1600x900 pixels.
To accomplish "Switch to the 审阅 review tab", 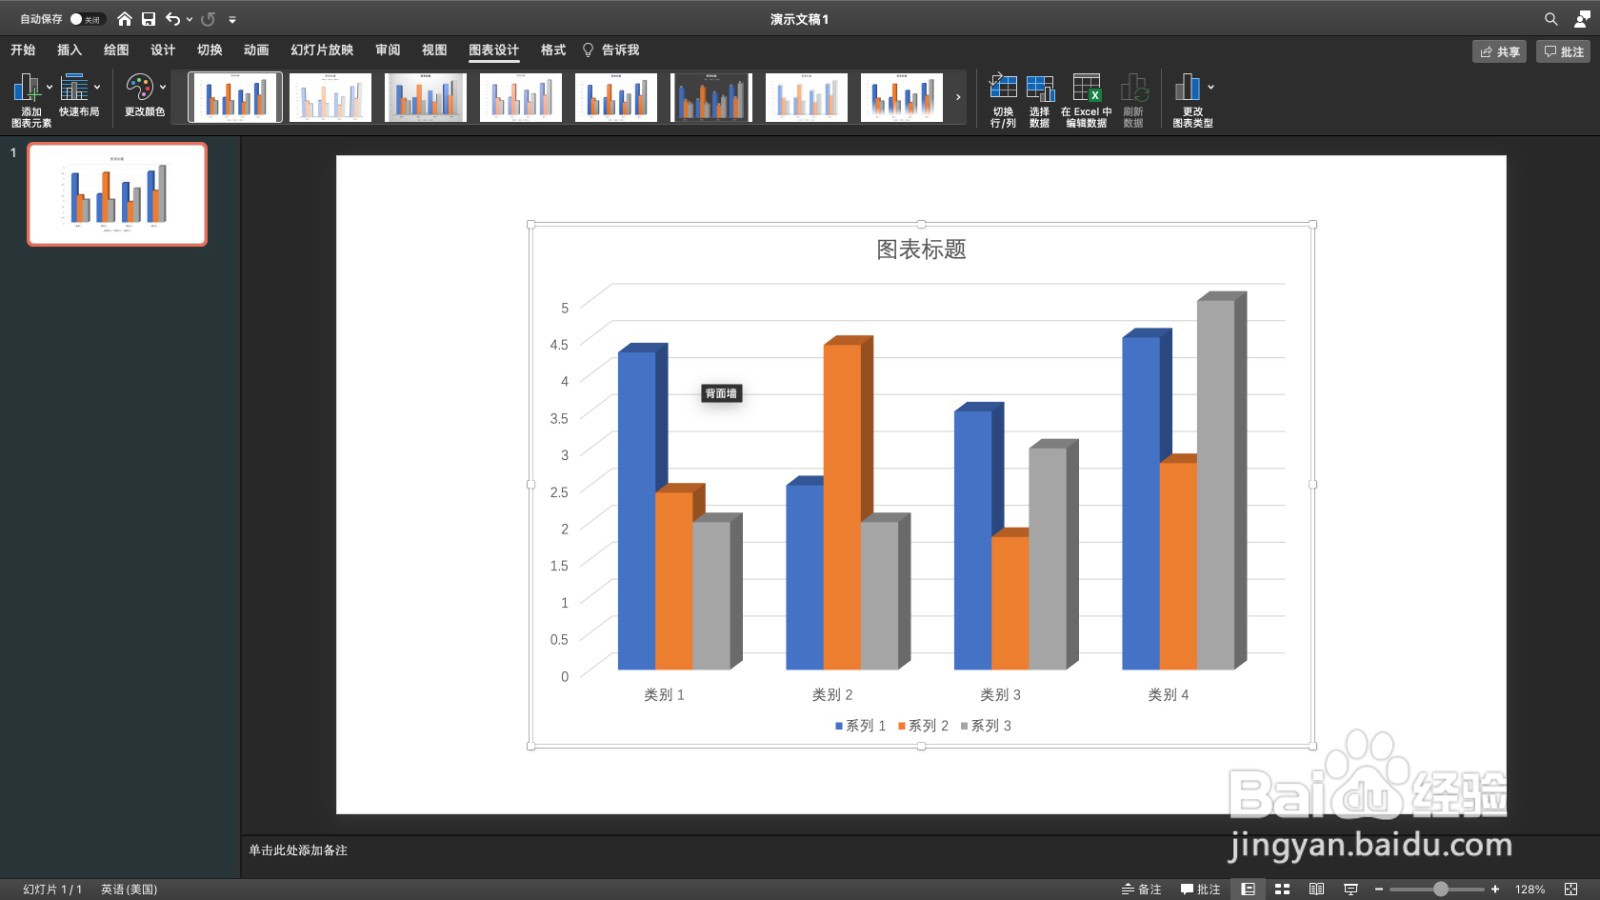I will pos(388,50).
